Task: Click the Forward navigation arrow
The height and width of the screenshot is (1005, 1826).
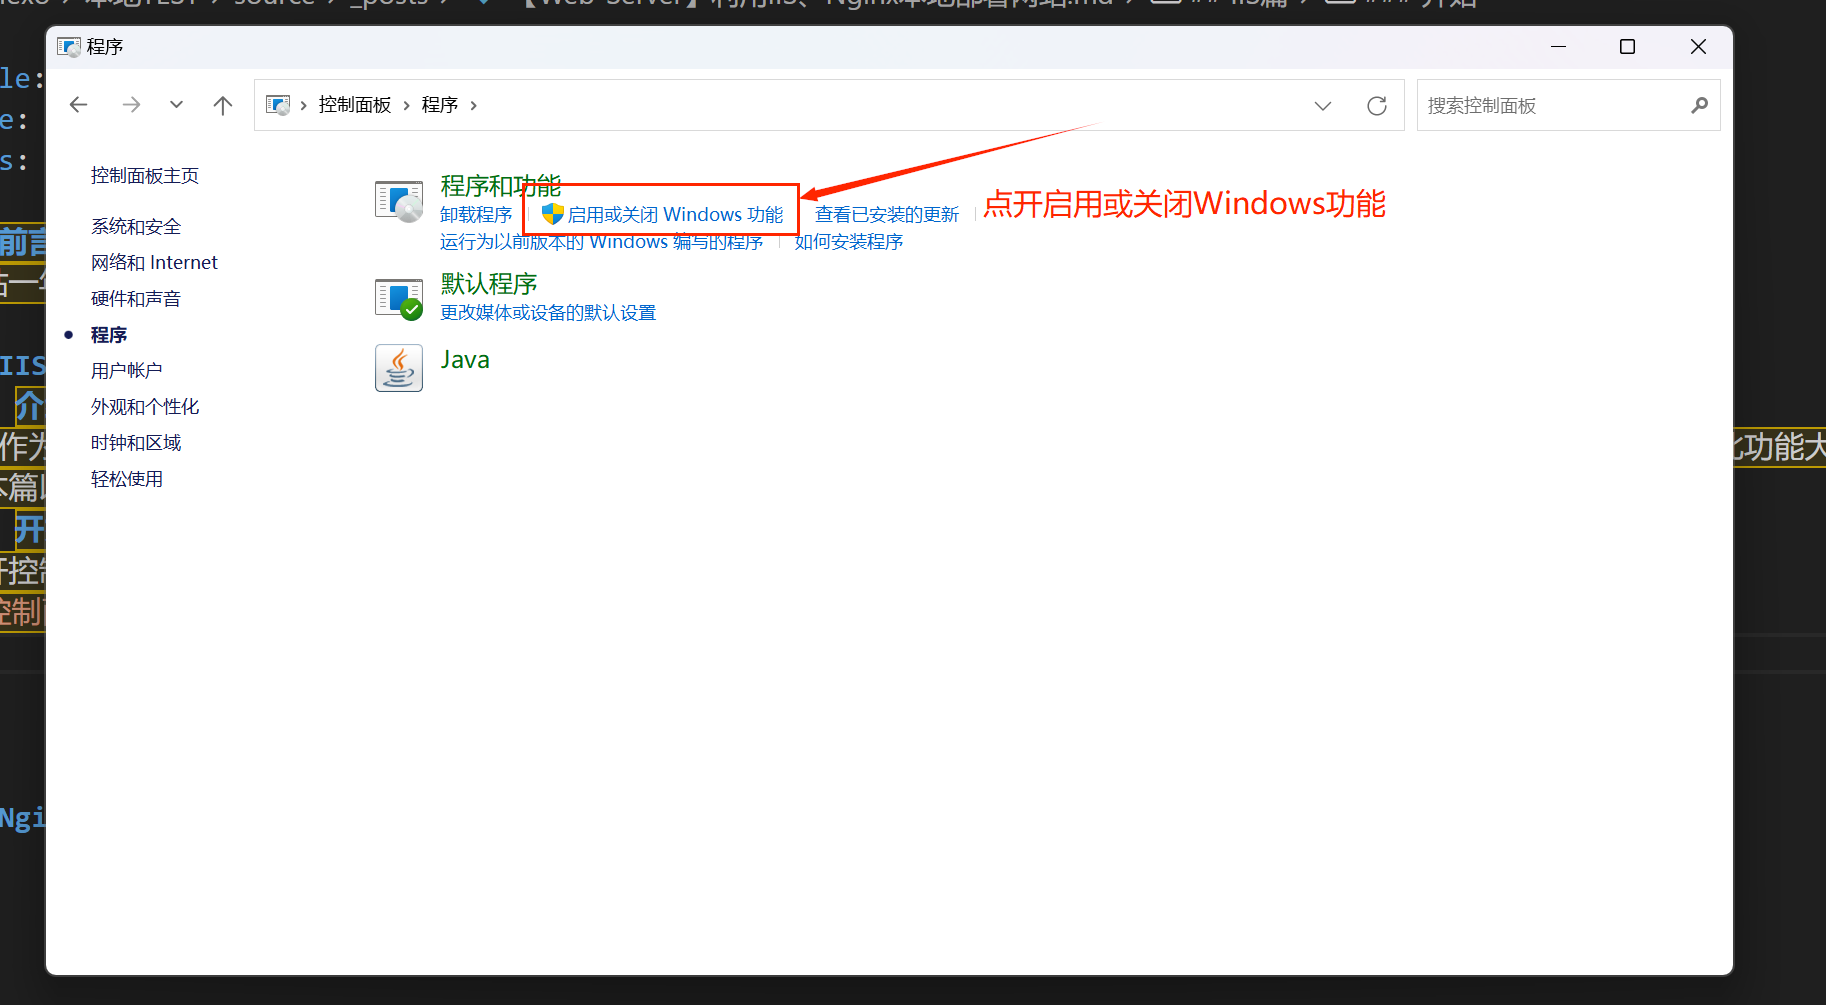Action: [x=131, y=105]
